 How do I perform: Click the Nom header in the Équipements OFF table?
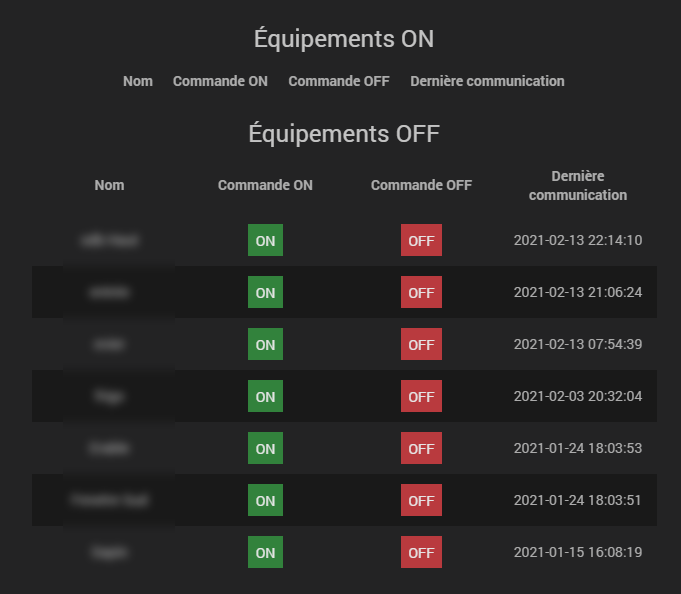[109, 185]
